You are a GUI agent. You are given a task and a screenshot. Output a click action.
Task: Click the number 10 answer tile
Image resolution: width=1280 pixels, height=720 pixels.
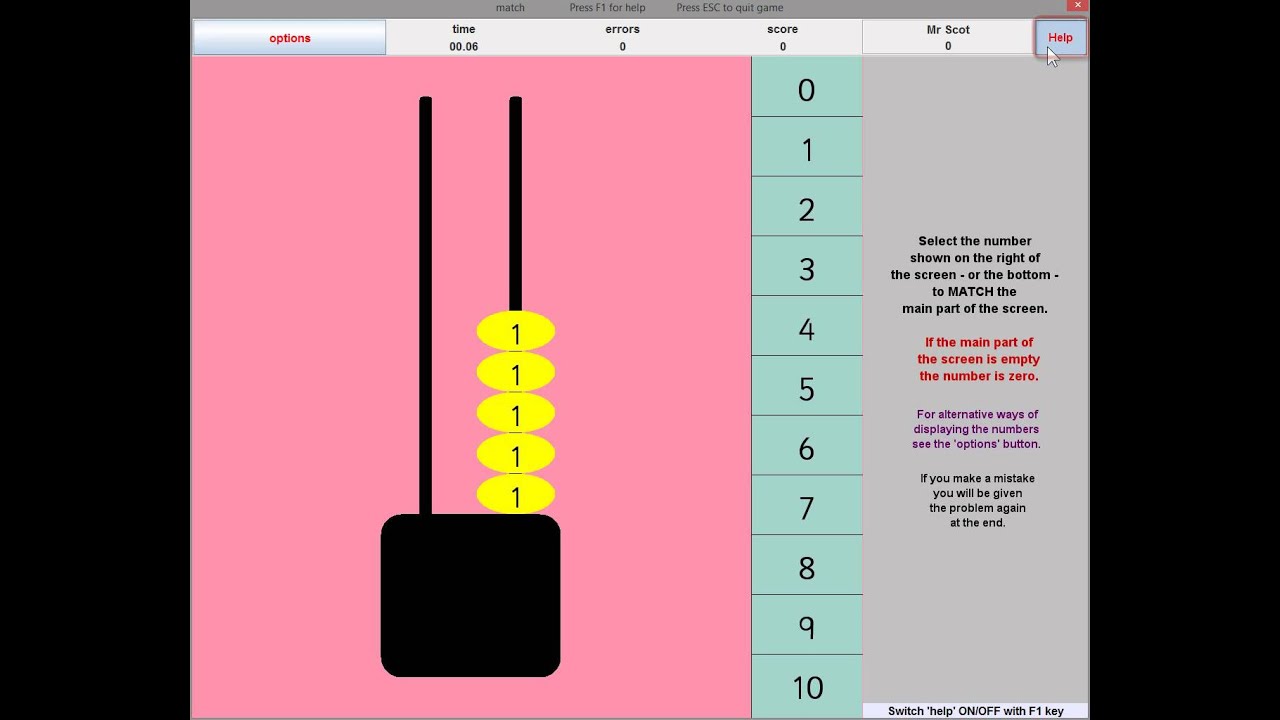tap(806, 686)
